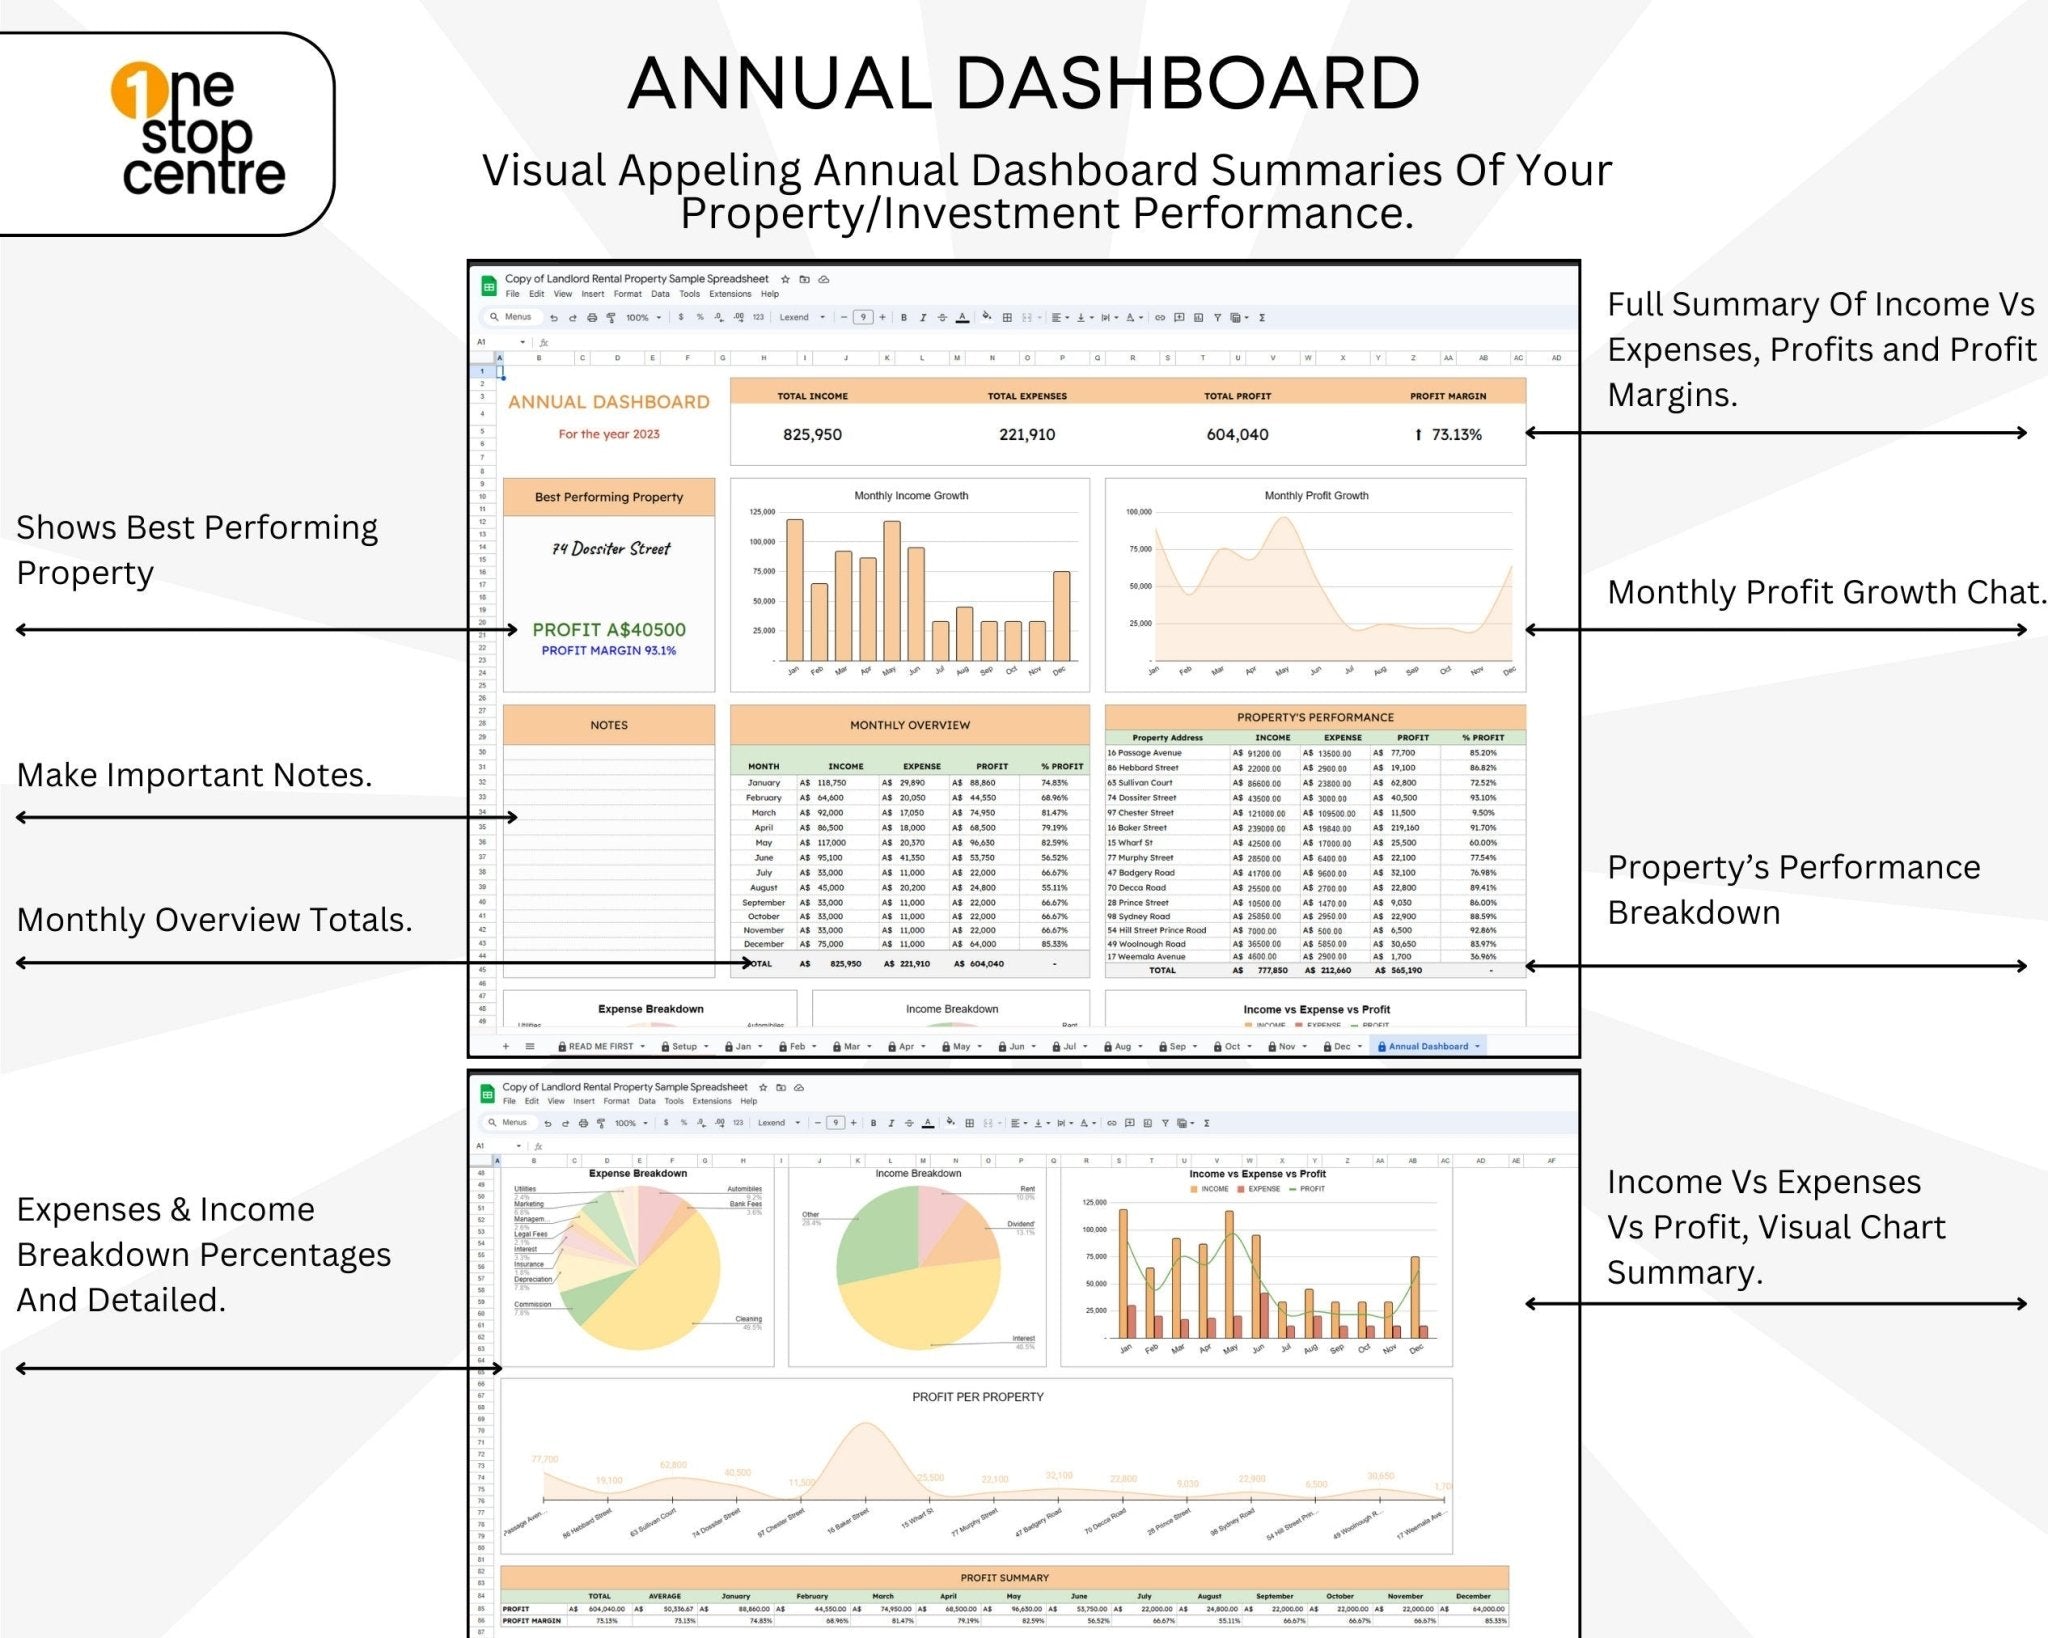The height and width of the screenshot is (1638, 2048).
Task: Select the Bold formatting icon
Action: click(904, 318)
